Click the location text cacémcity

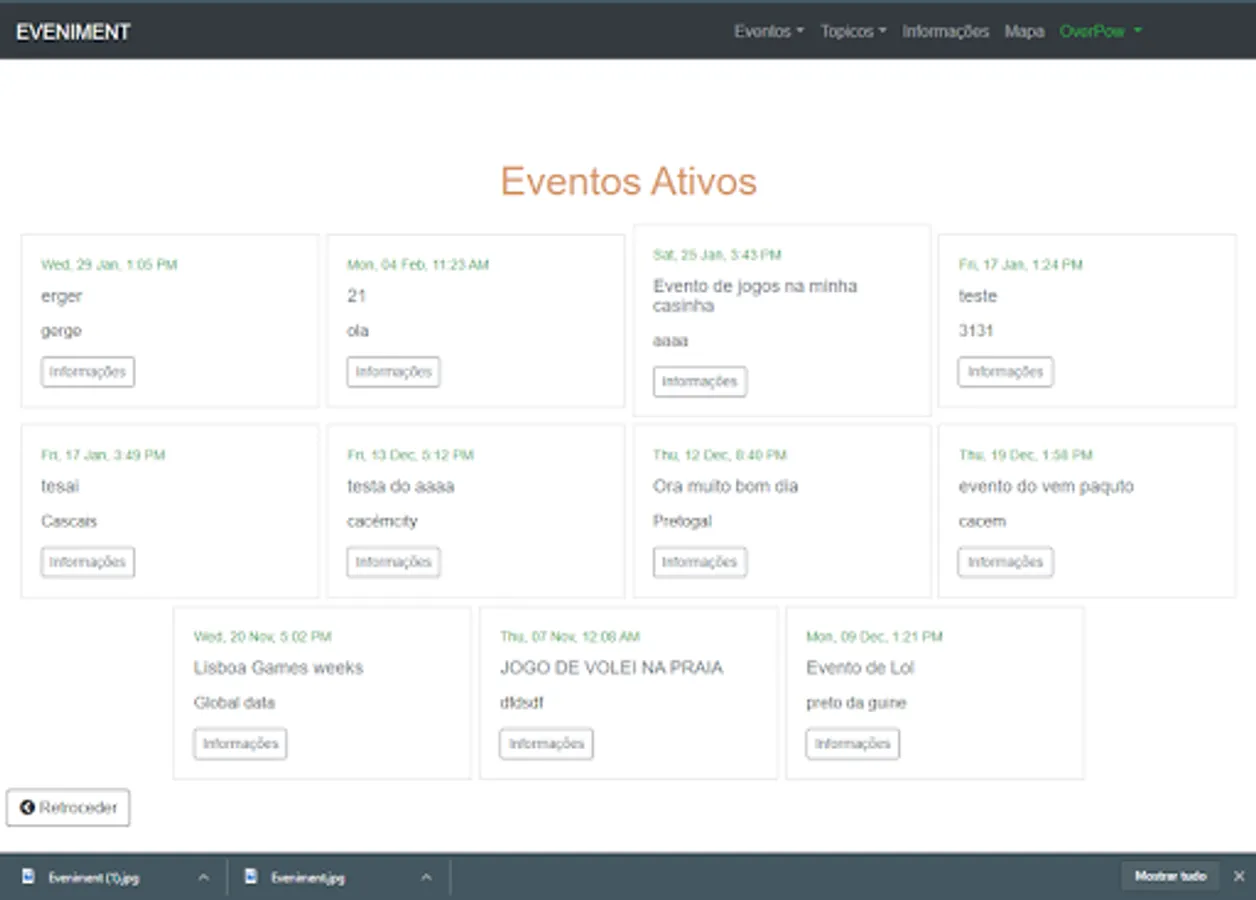pyautogui.click(x=382, y=521)
